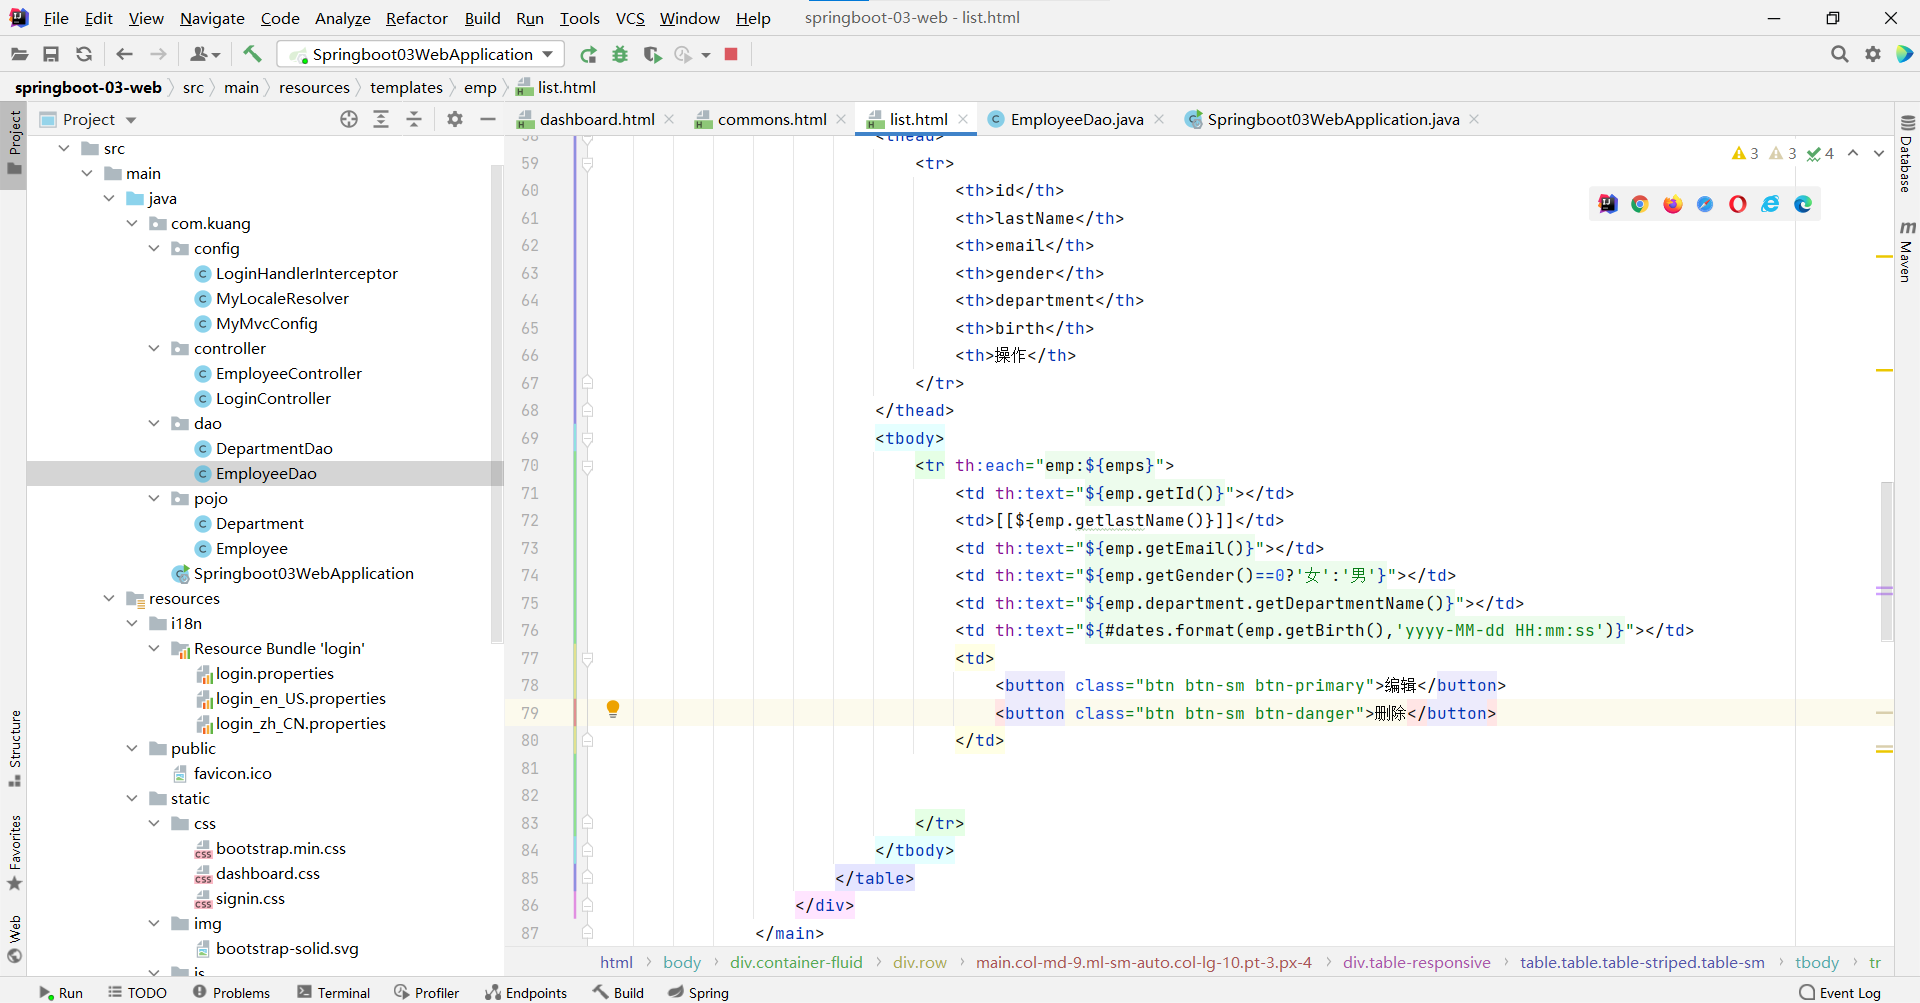
Task: Navigate back with the left arrow icon
Action: pos(125,54)
